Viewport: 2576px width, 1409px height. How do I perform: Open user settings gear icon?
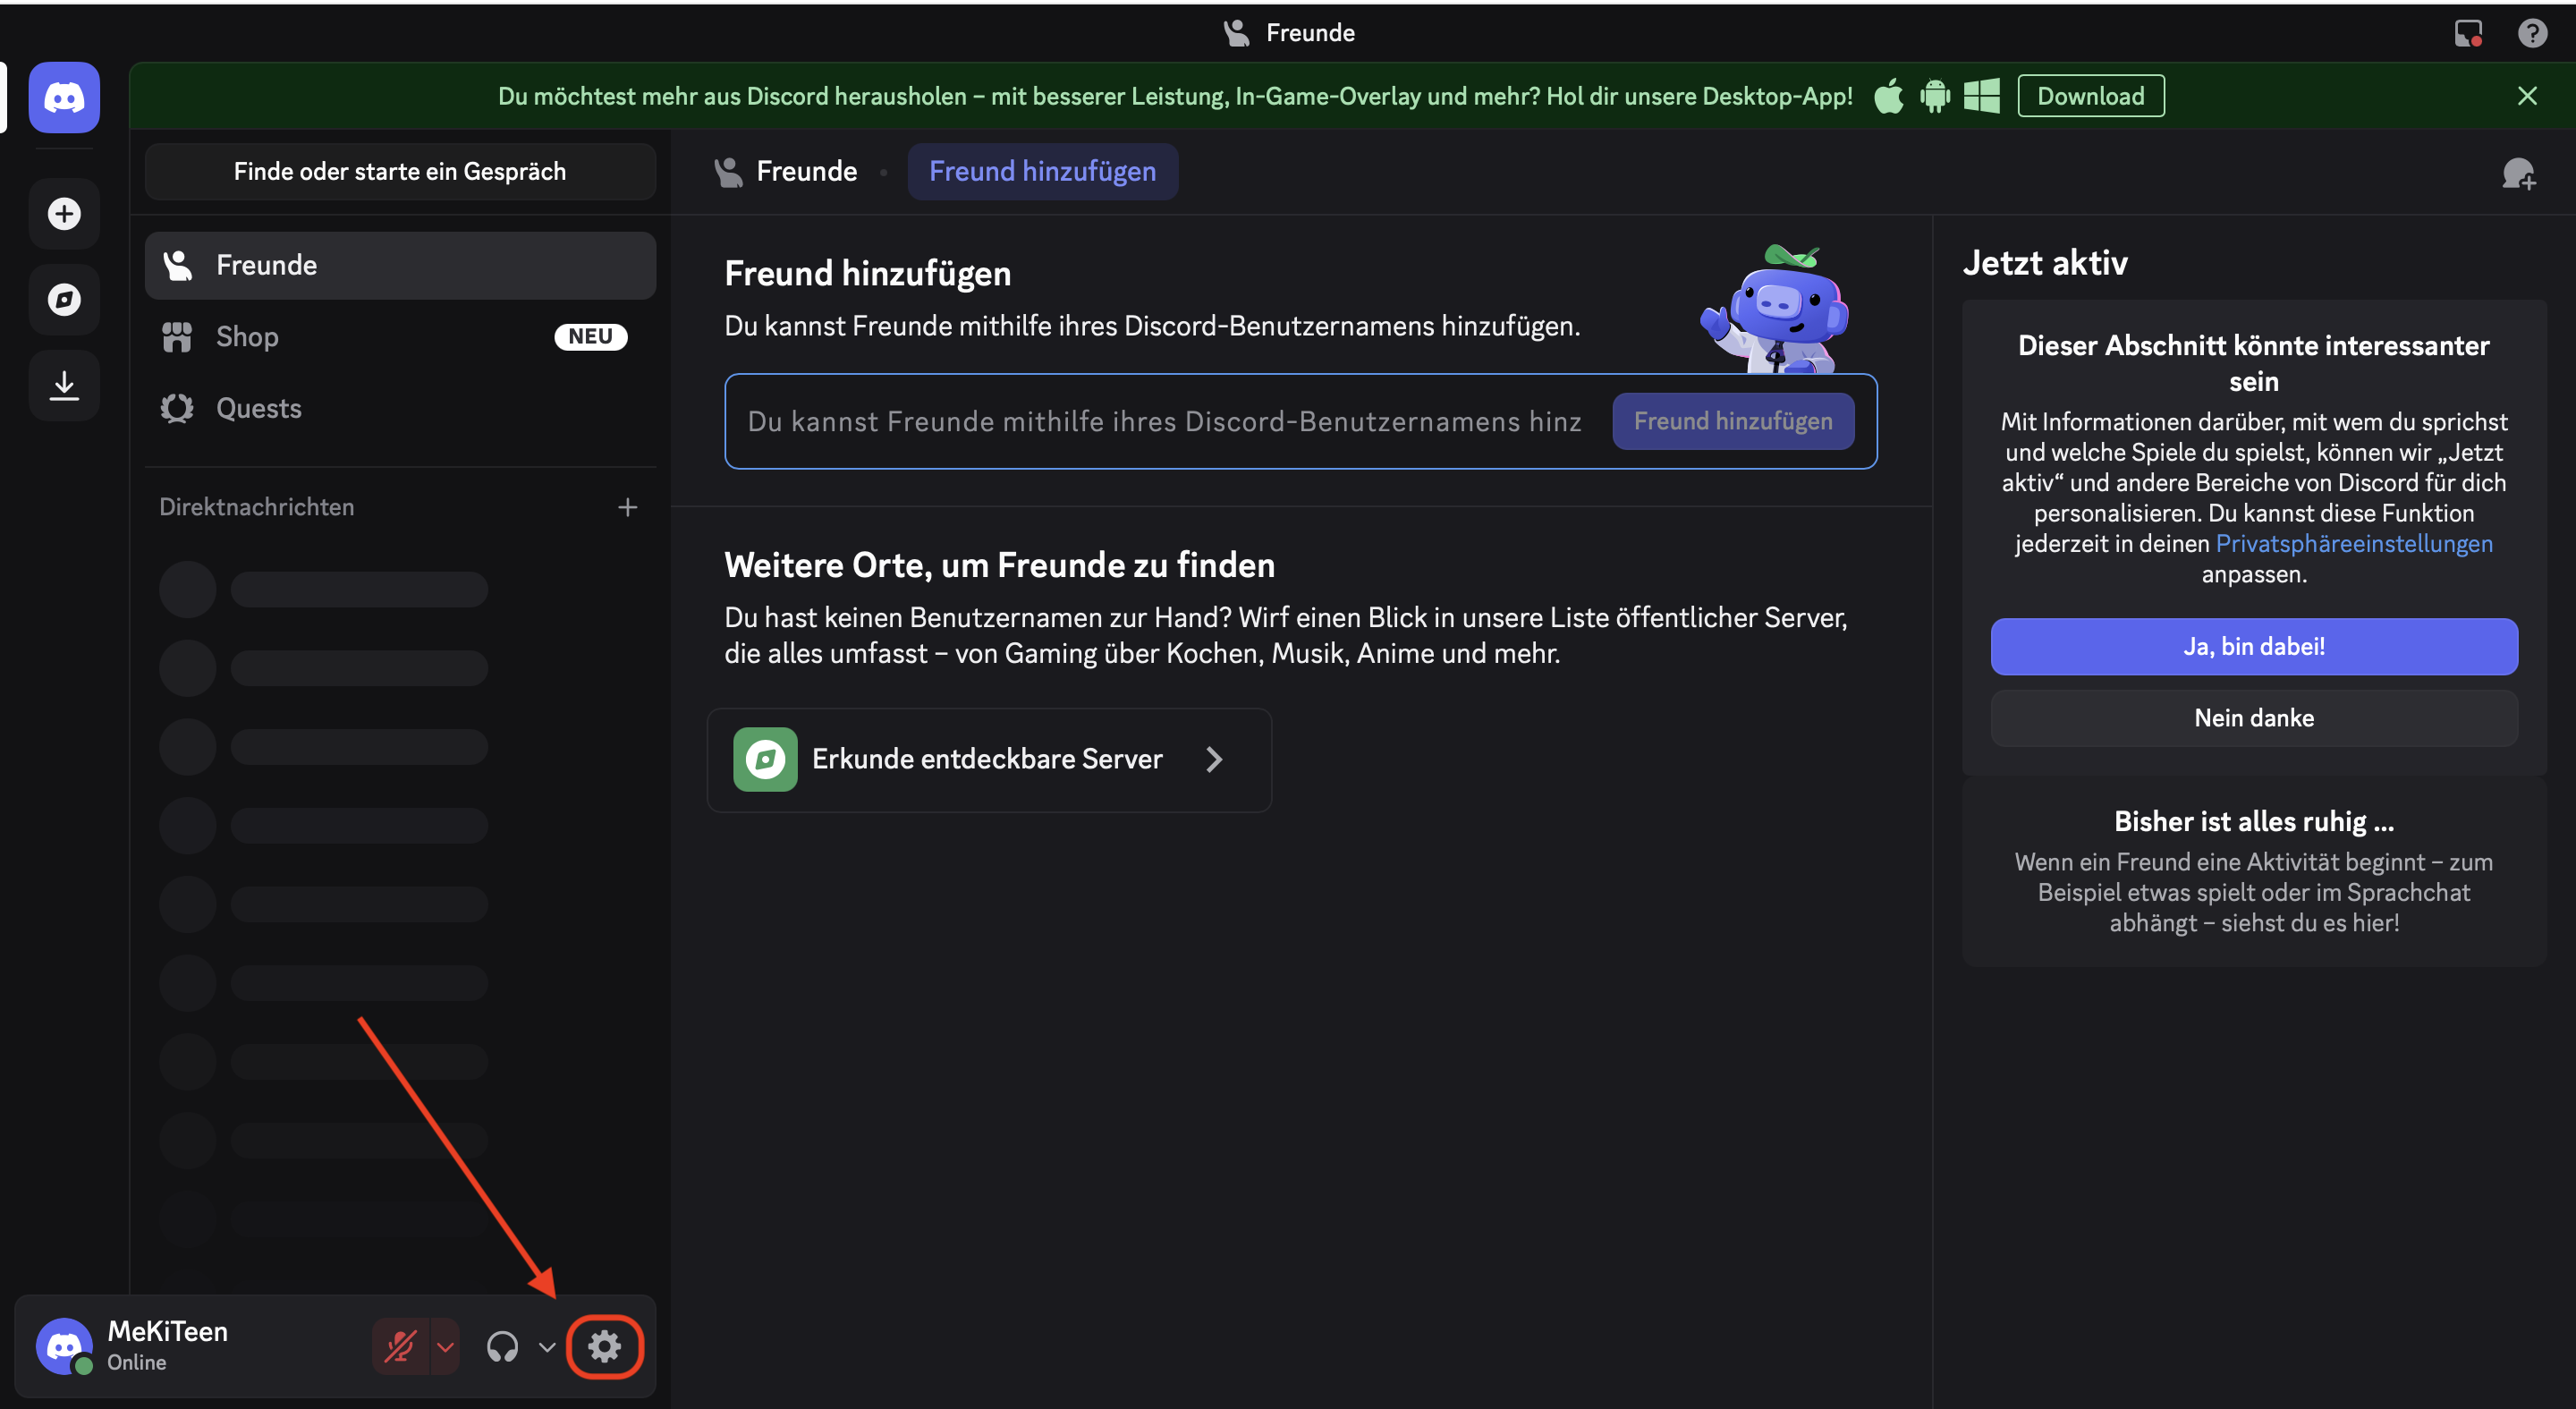(x=604, y=1346)
